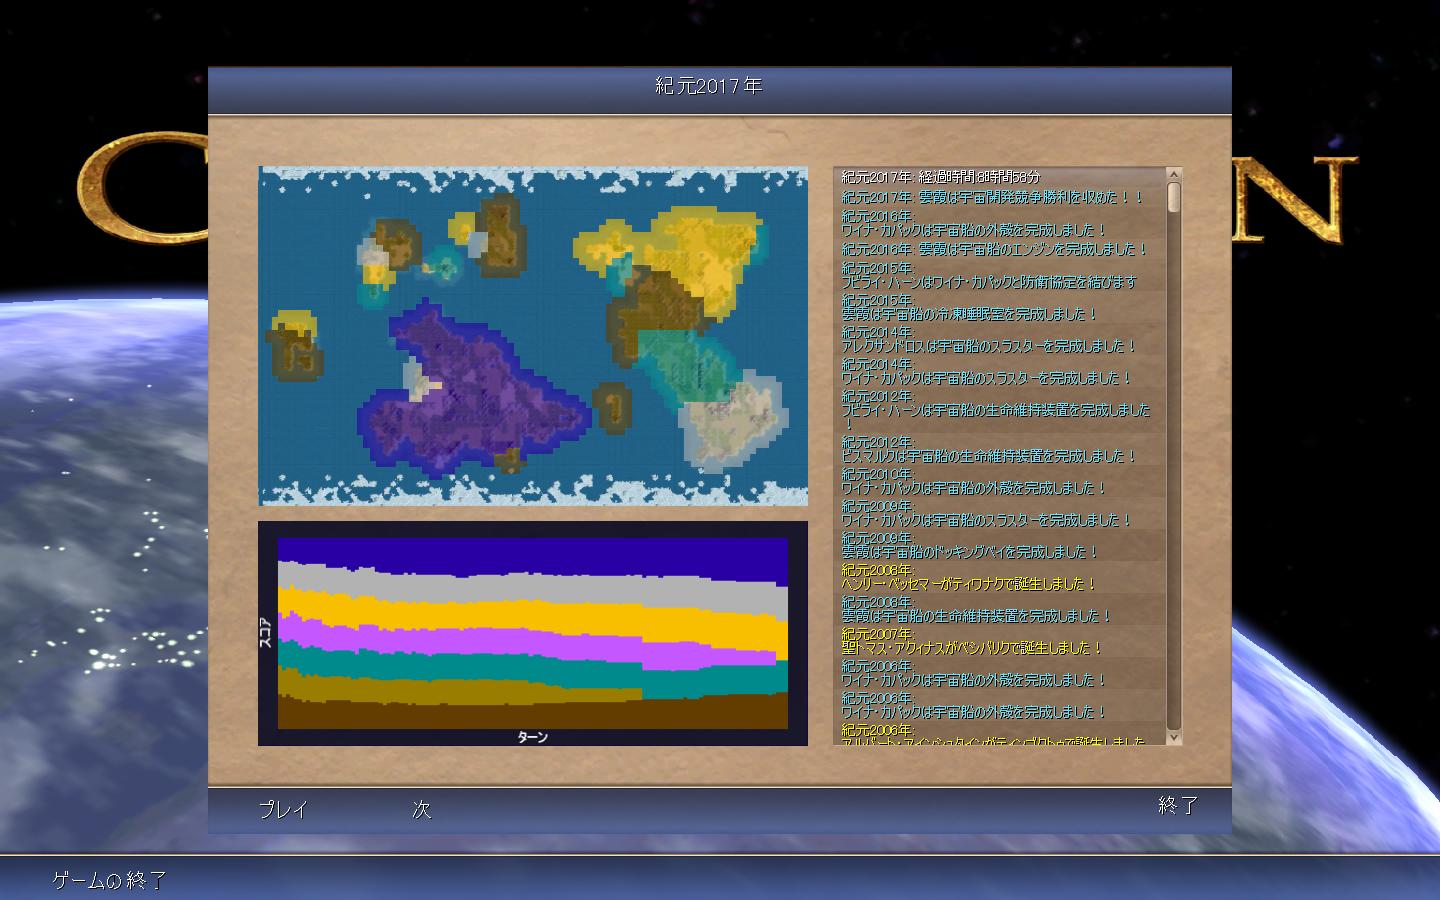The image size is (1440, 900).
Task: Select the 雲霞 冷凍睡眠室 log entry
Action: pyautogui.click(x=1000, y=307)
